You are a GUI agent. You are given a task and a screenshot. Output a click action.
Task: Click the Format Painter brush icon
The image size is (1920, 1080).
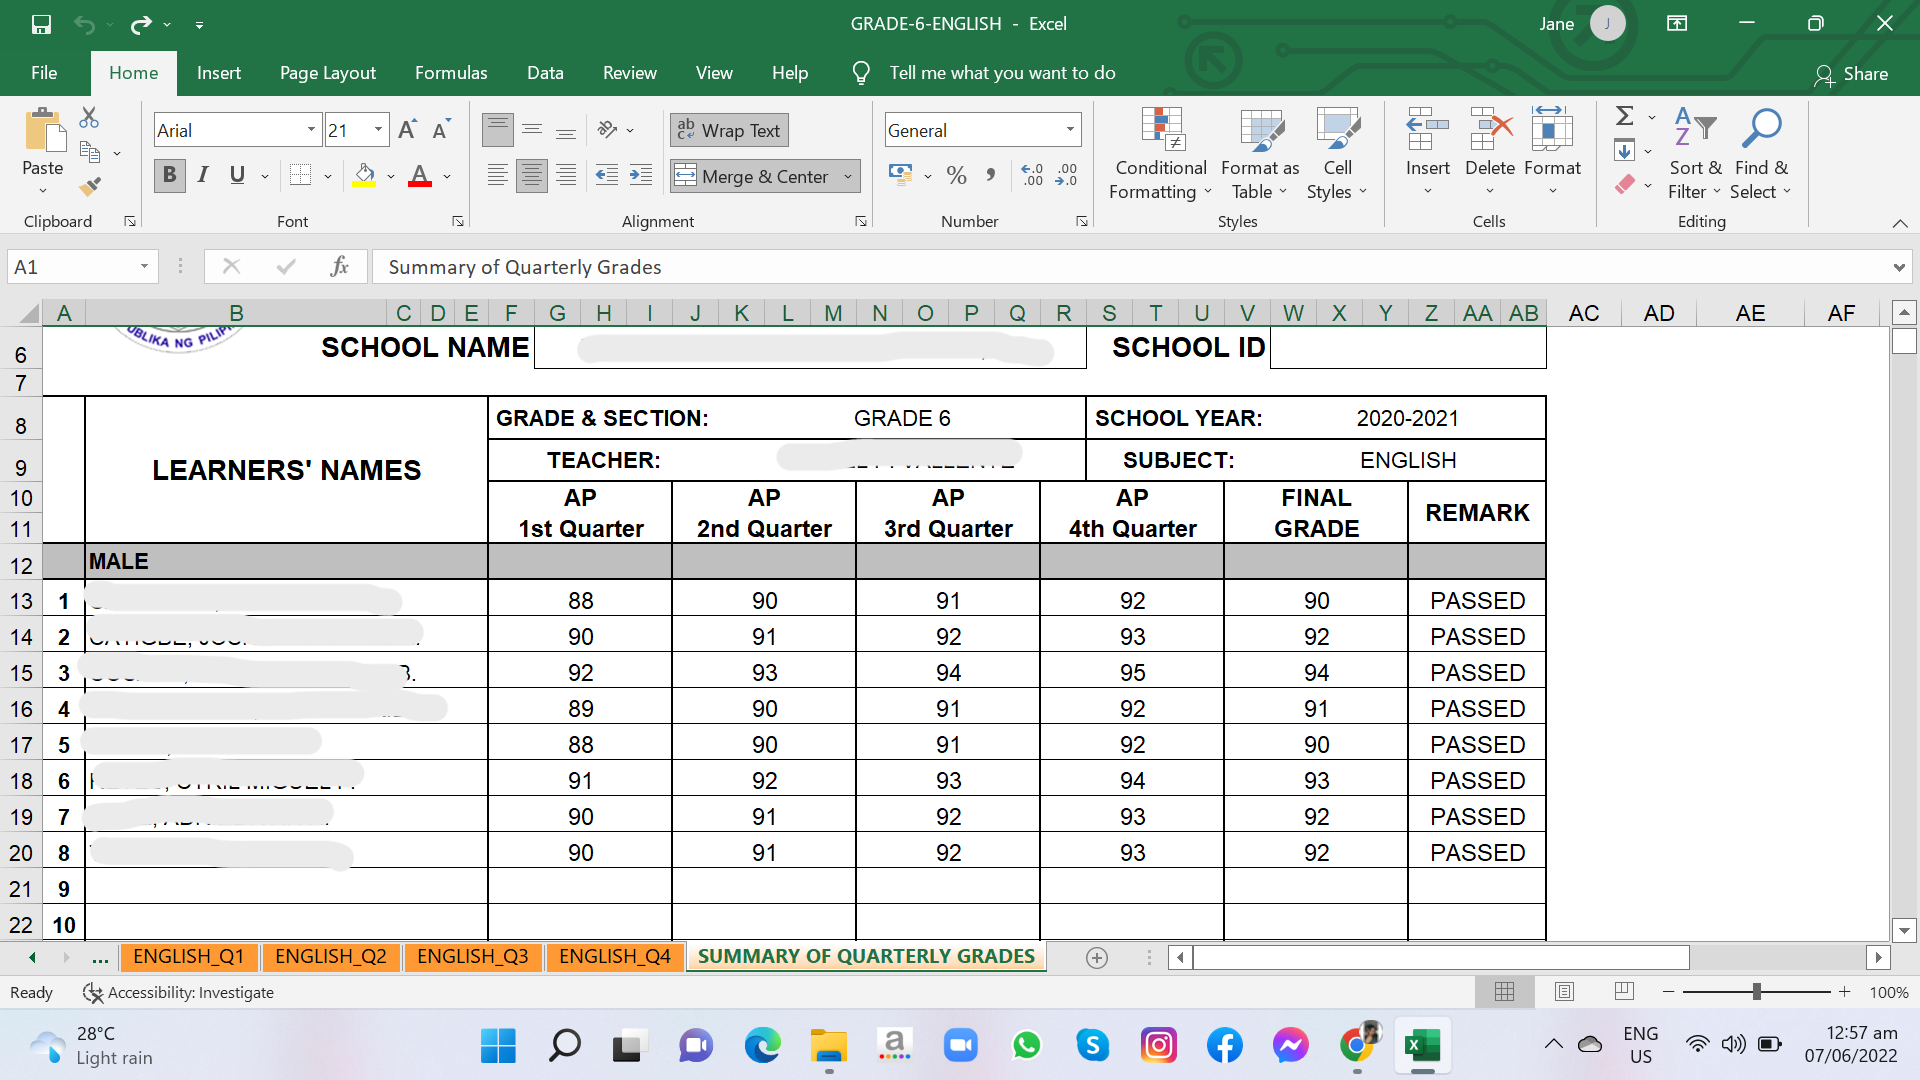(90, 186)
